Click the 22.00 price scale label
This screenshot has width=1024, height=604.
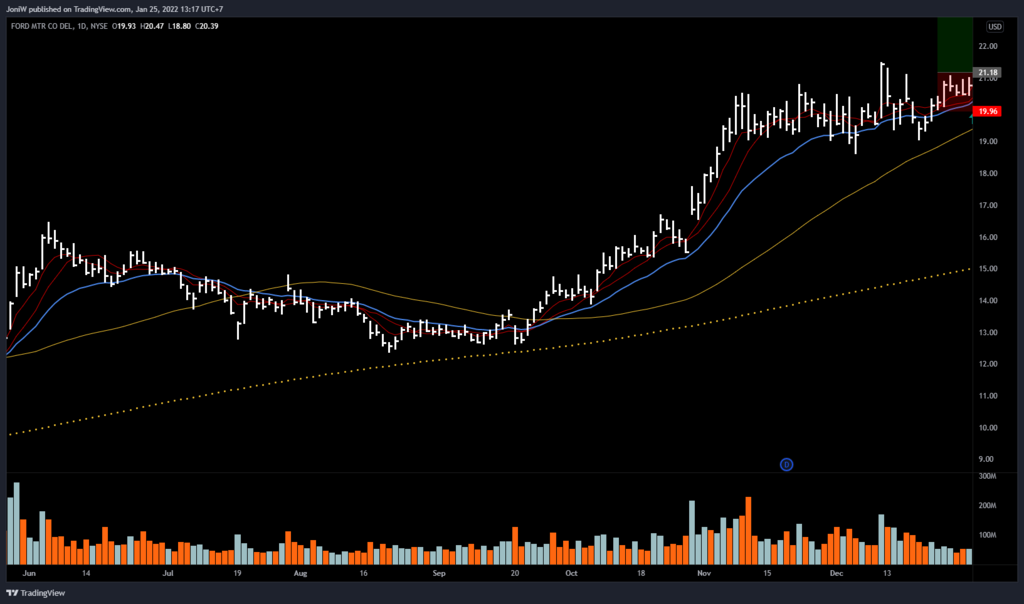[989, 46]
